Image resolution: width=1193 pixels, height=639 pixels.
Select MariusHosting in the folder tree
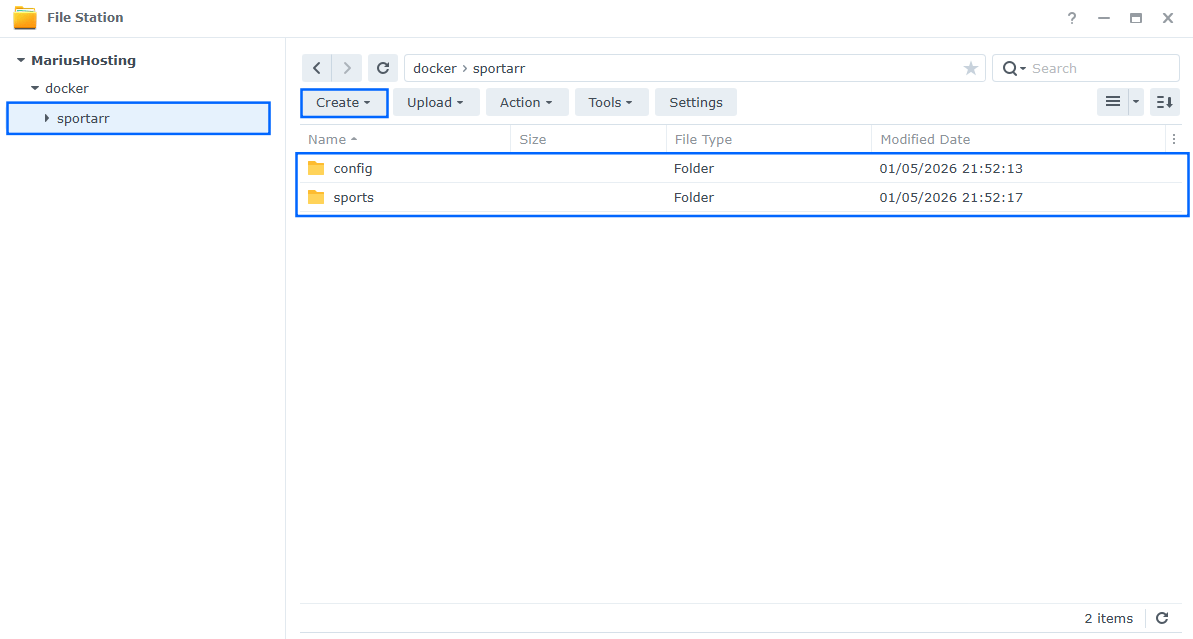coord(85,60)
